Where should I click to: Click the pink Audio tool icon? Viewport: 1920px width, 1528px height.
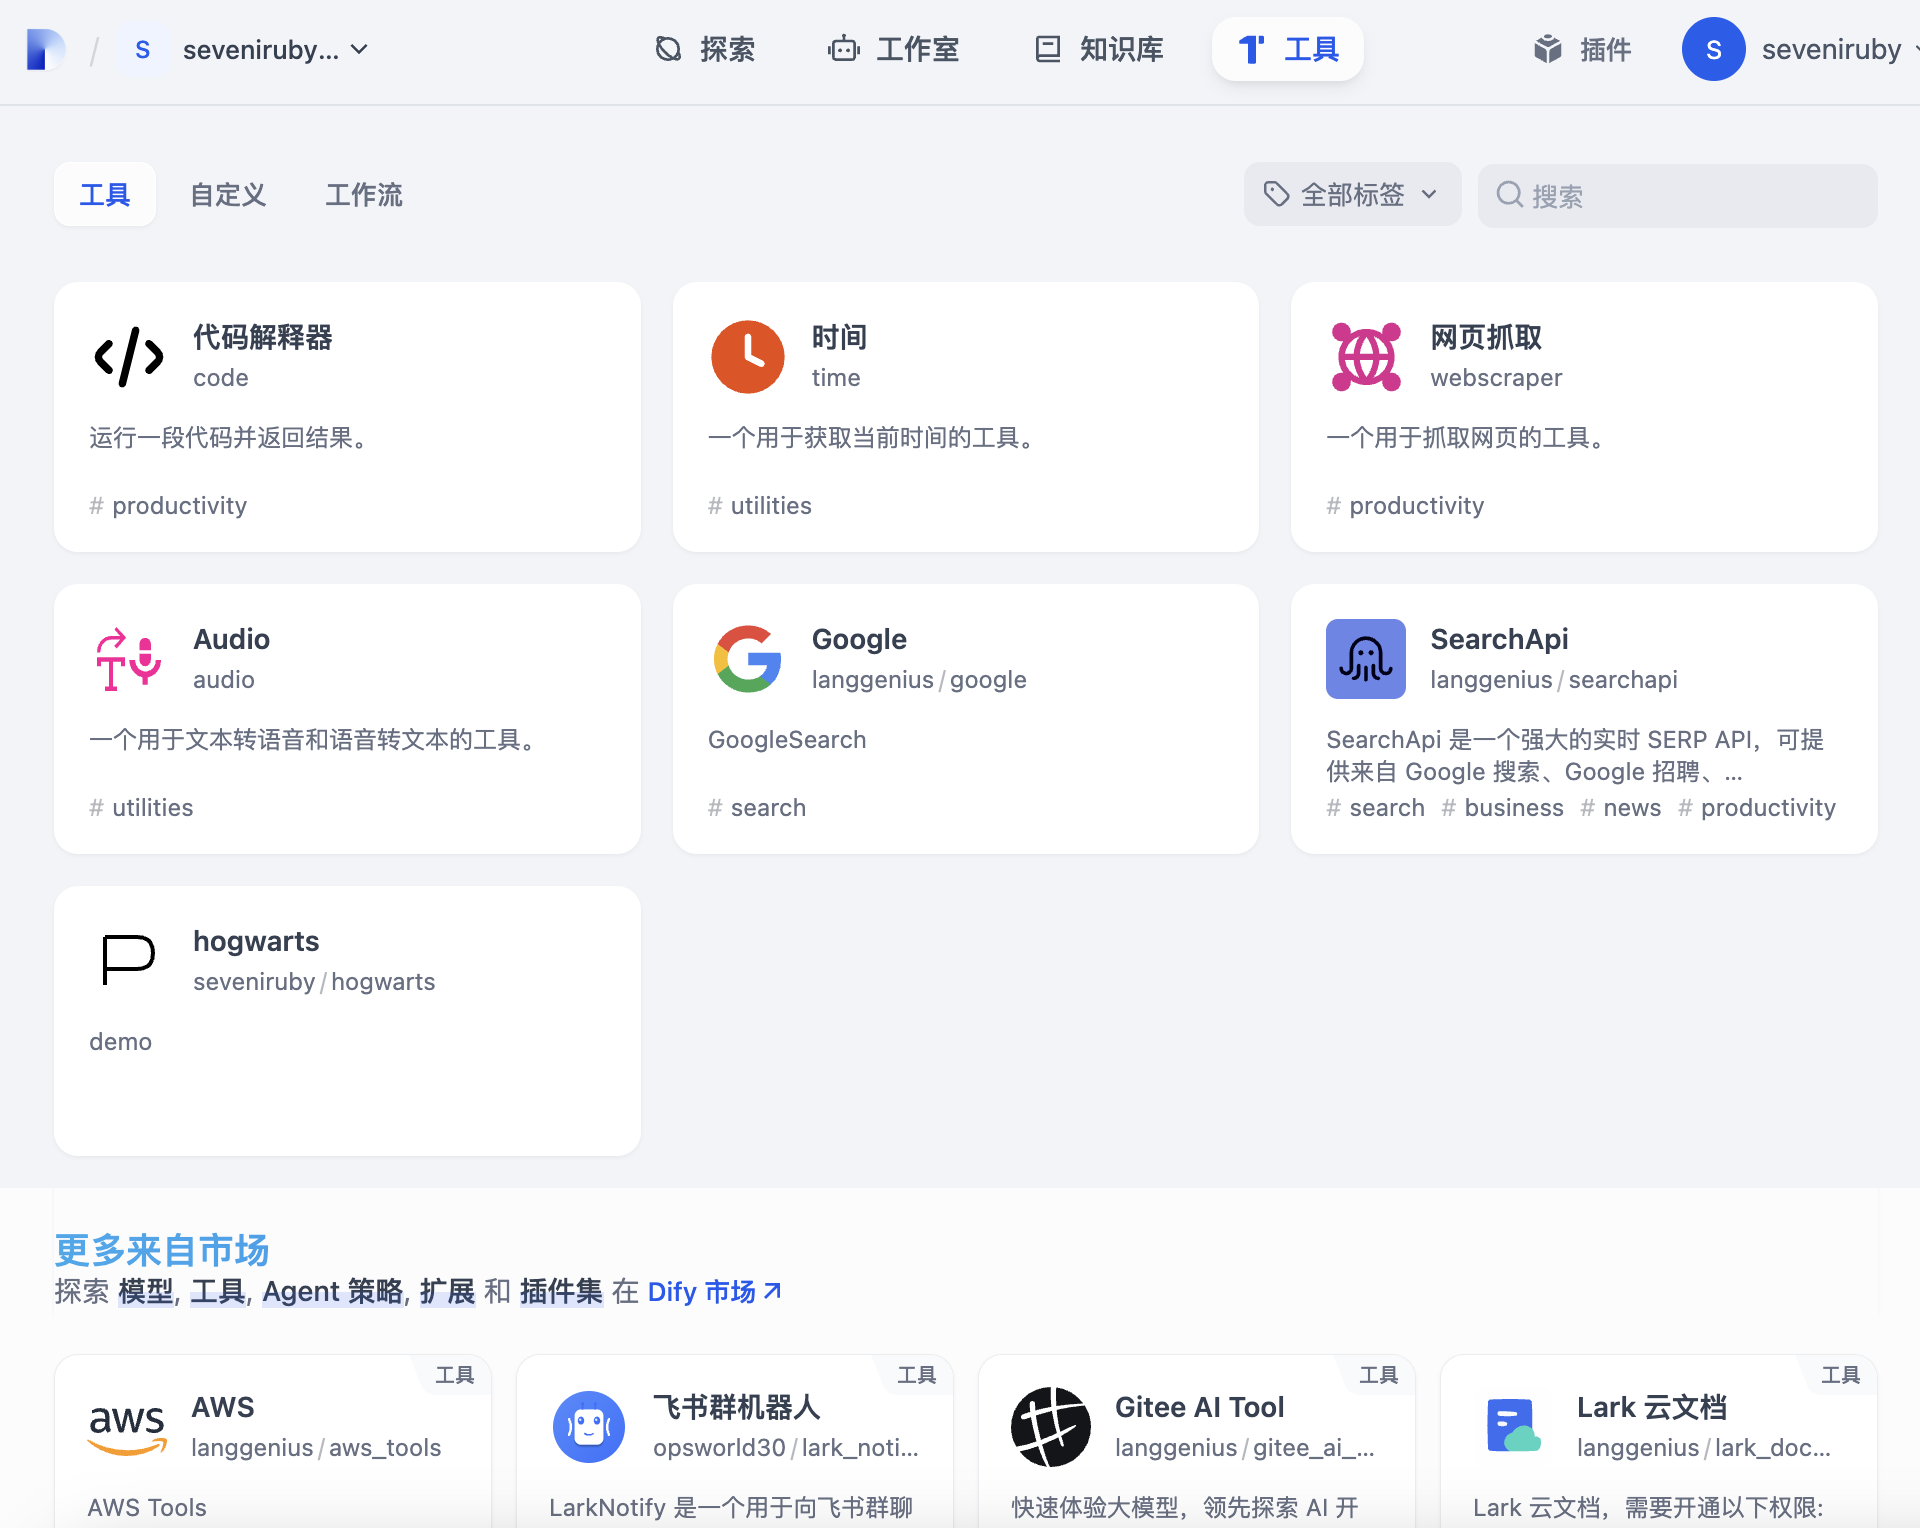pos(129,659)
